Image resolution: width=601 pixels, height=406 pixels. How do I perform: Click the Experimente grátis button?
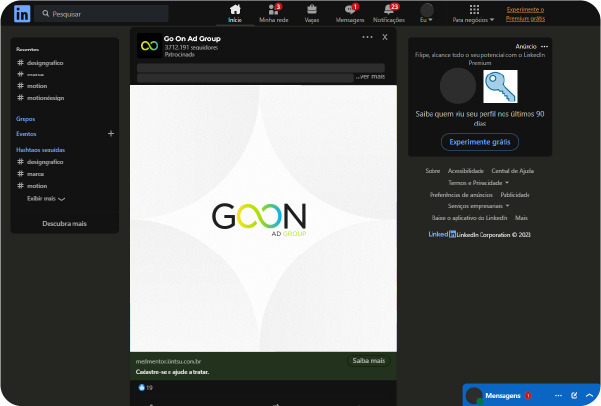coord(480,142)
